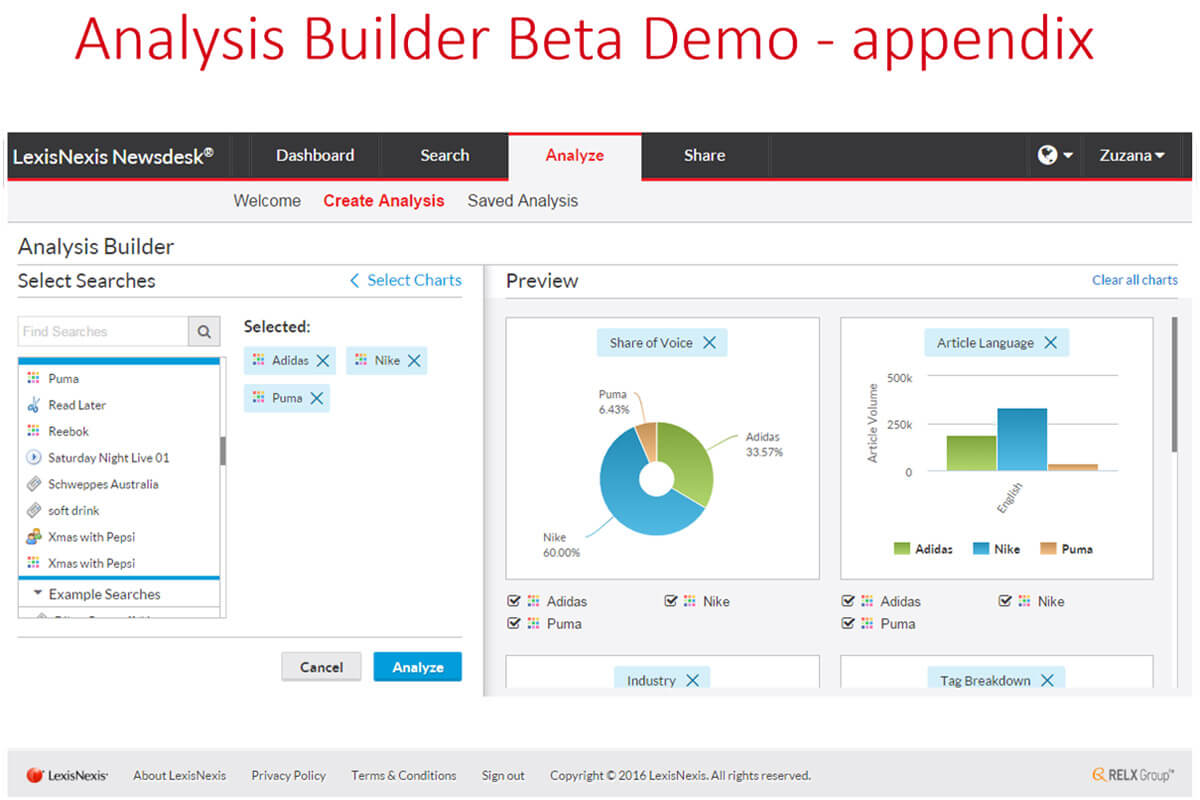Select the Create Analysis subtab
The width and height of the screenshot is (1200, 800).
click(384, 201)
